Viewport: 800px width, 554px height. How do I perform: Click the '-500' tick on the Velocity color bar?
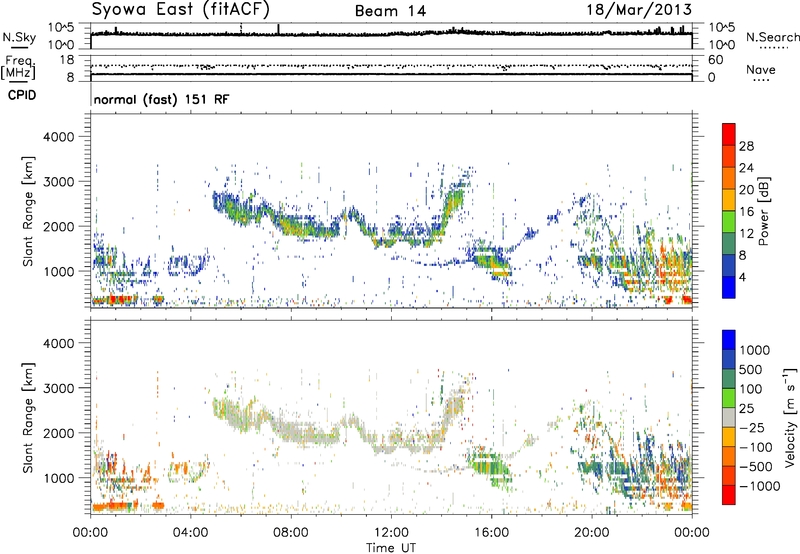(x=755, y=466)
